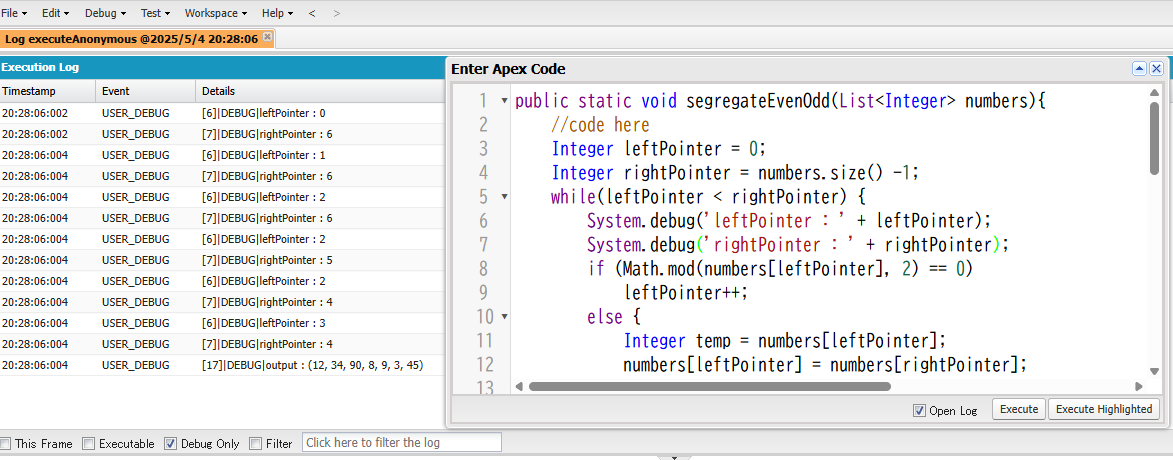Image resolution: width=1173 pixels, height=460 pixels.
Task: Click line 6 System.debug leftPointer statement
Action: coord(789,221)
